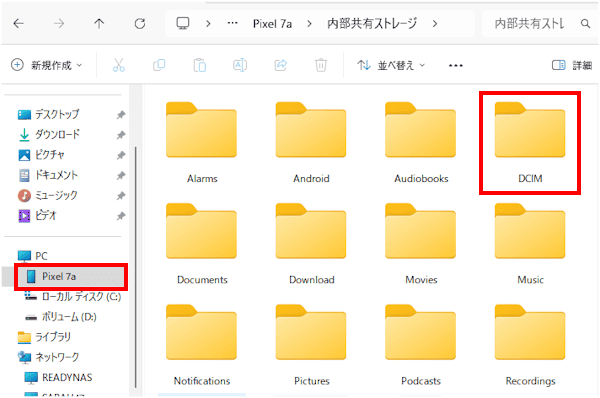This screenshot has width=600, height=398.
Task: Click the Rename icon in toolbar
Action: click(x=240, y=65)
